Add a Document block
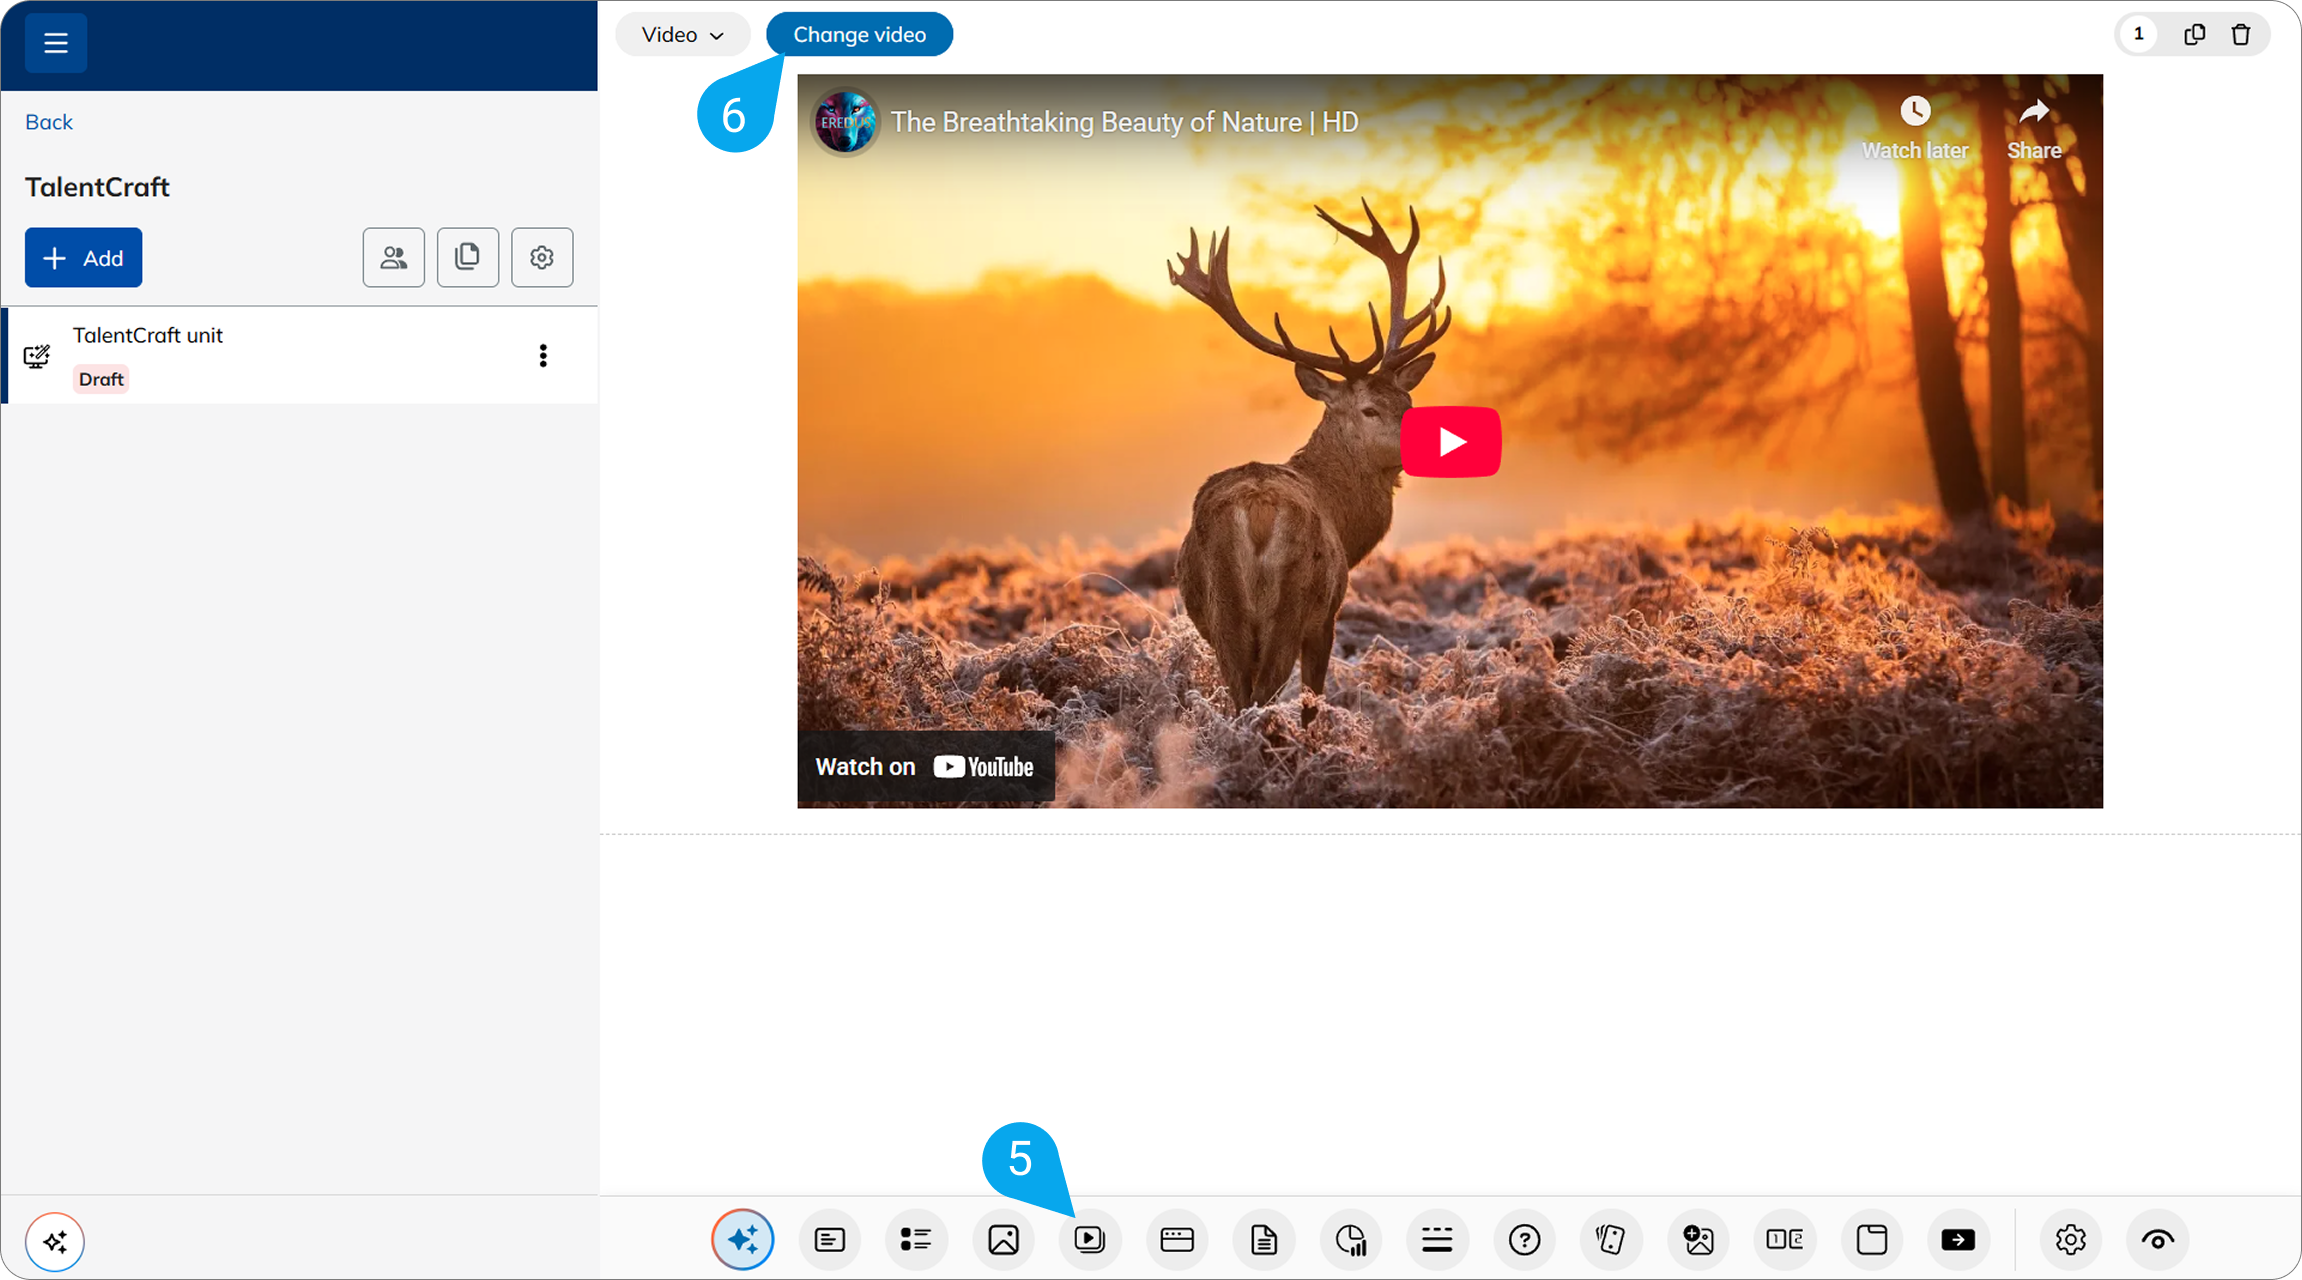 point(1263,1240)
